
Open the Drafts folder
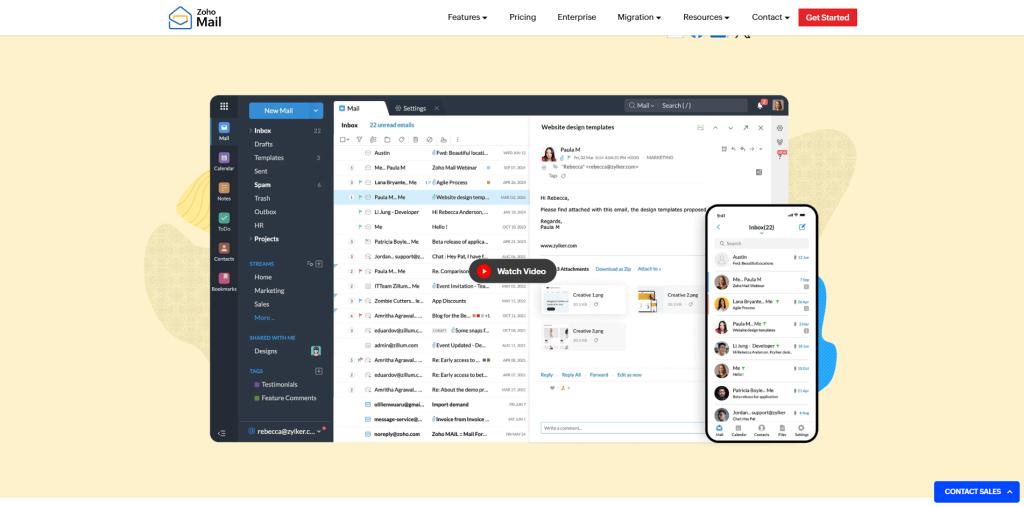[x=264, y=144]
